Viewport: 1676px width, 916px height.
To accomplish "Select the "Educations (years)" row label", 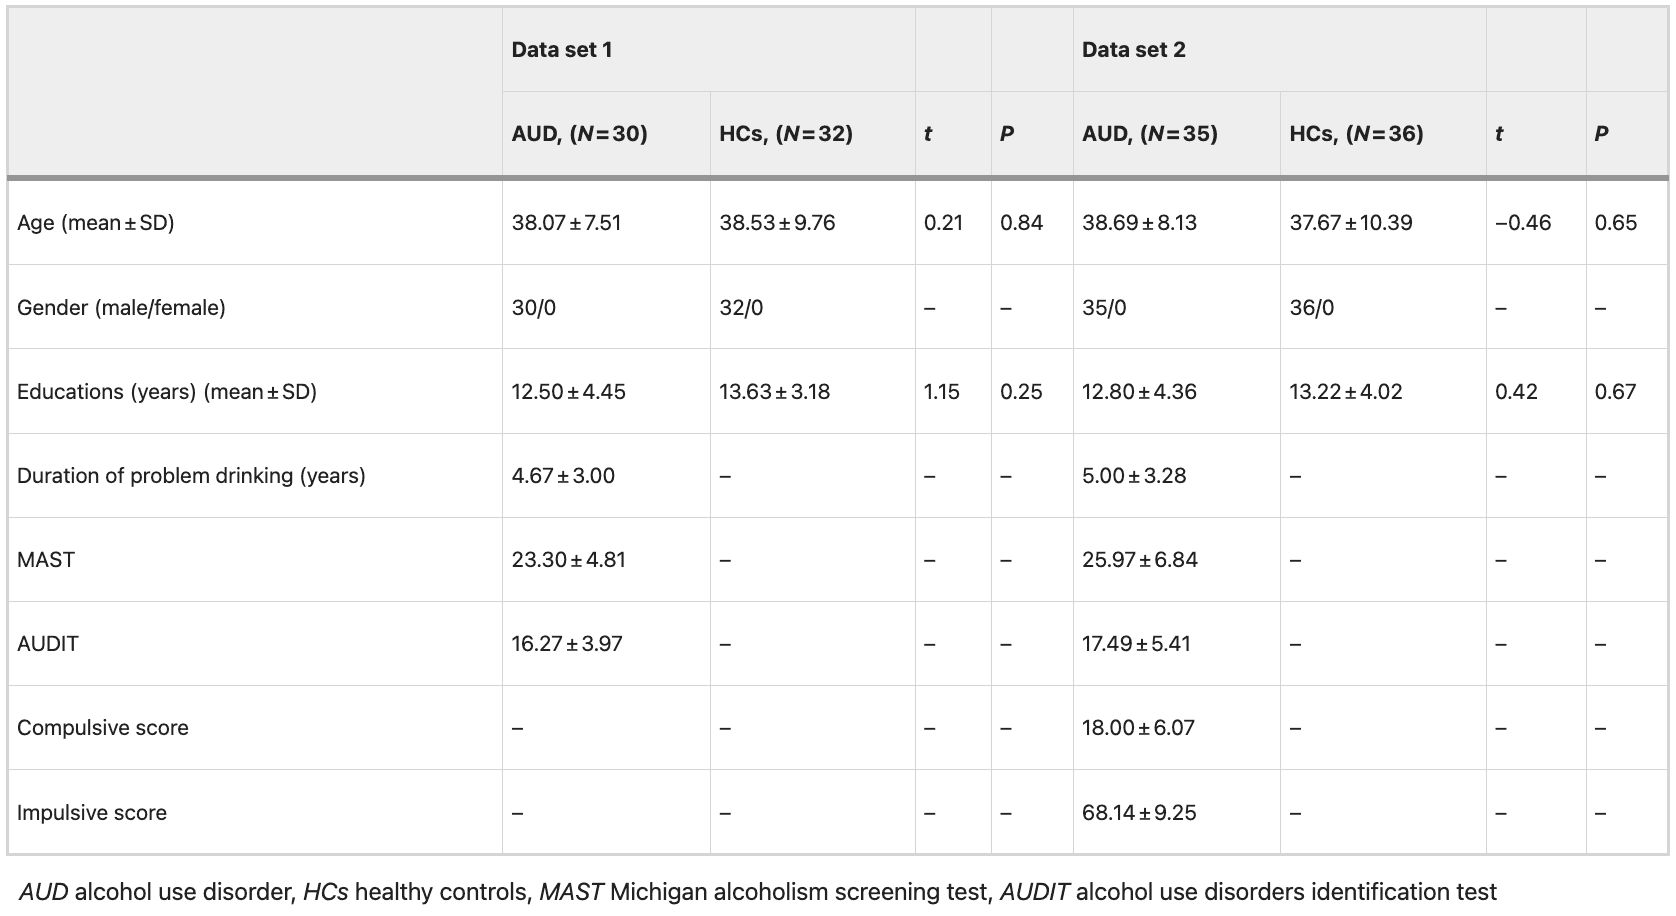I will coord(167,392).
